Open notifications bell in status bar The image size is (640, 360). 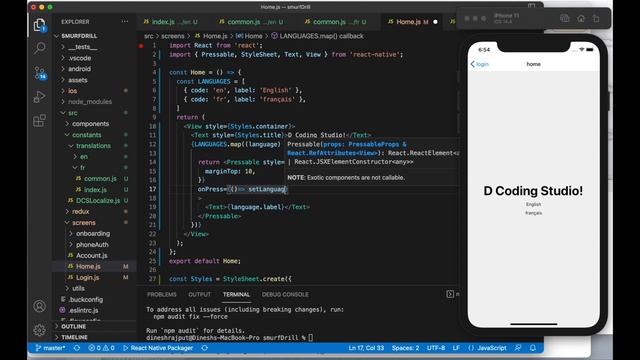(533, 348)
